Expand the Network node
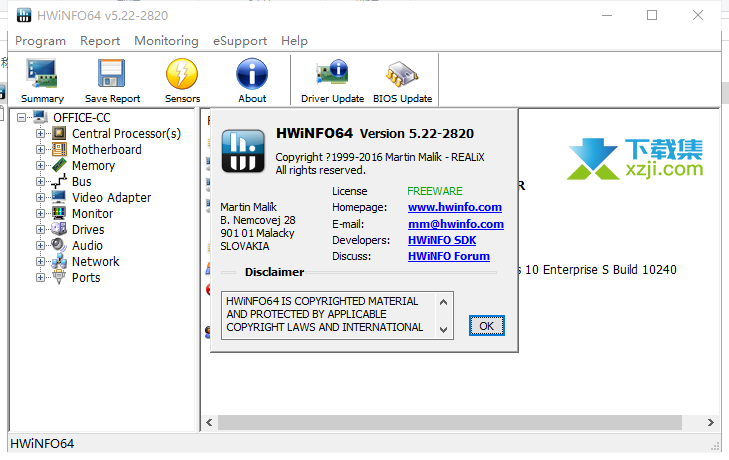This screenshot has height=460, width=729. pos(40,261)
